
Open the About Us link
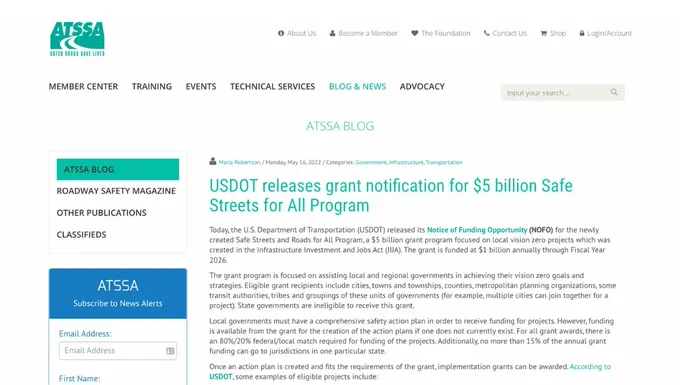click(301, 33)
